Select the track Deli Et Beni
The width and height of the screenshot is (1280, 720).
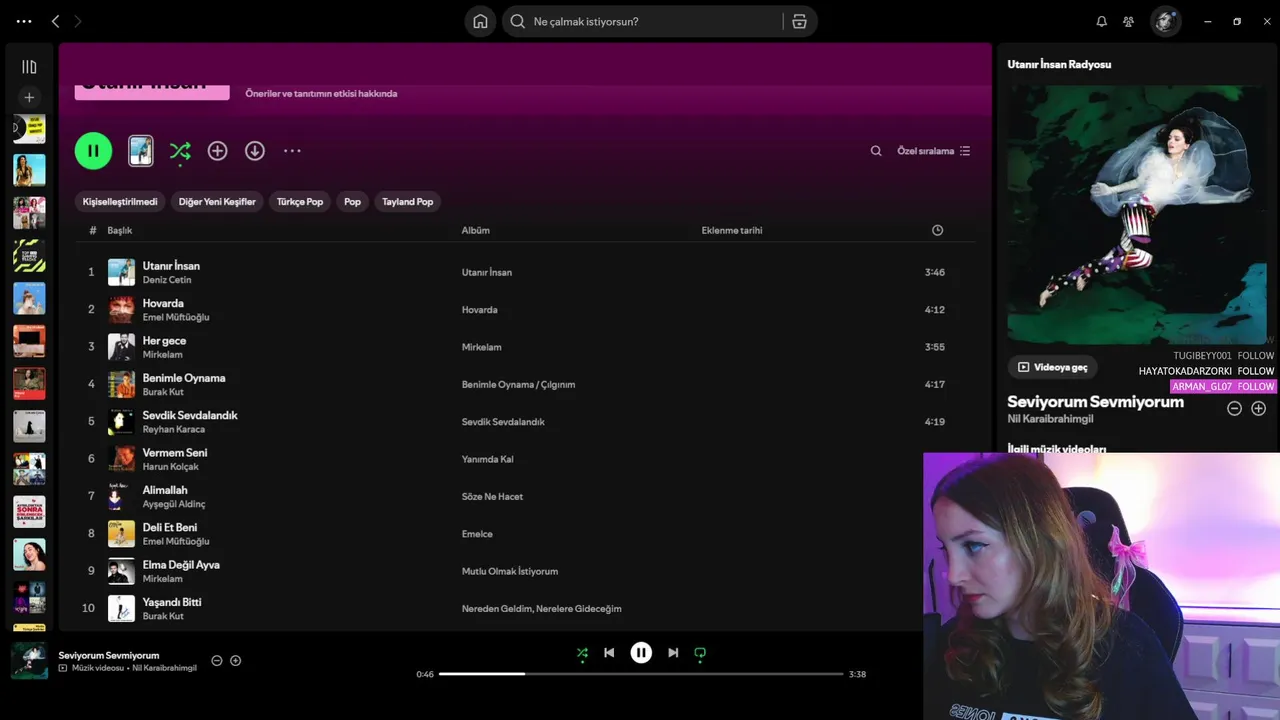tap(170, 528)
